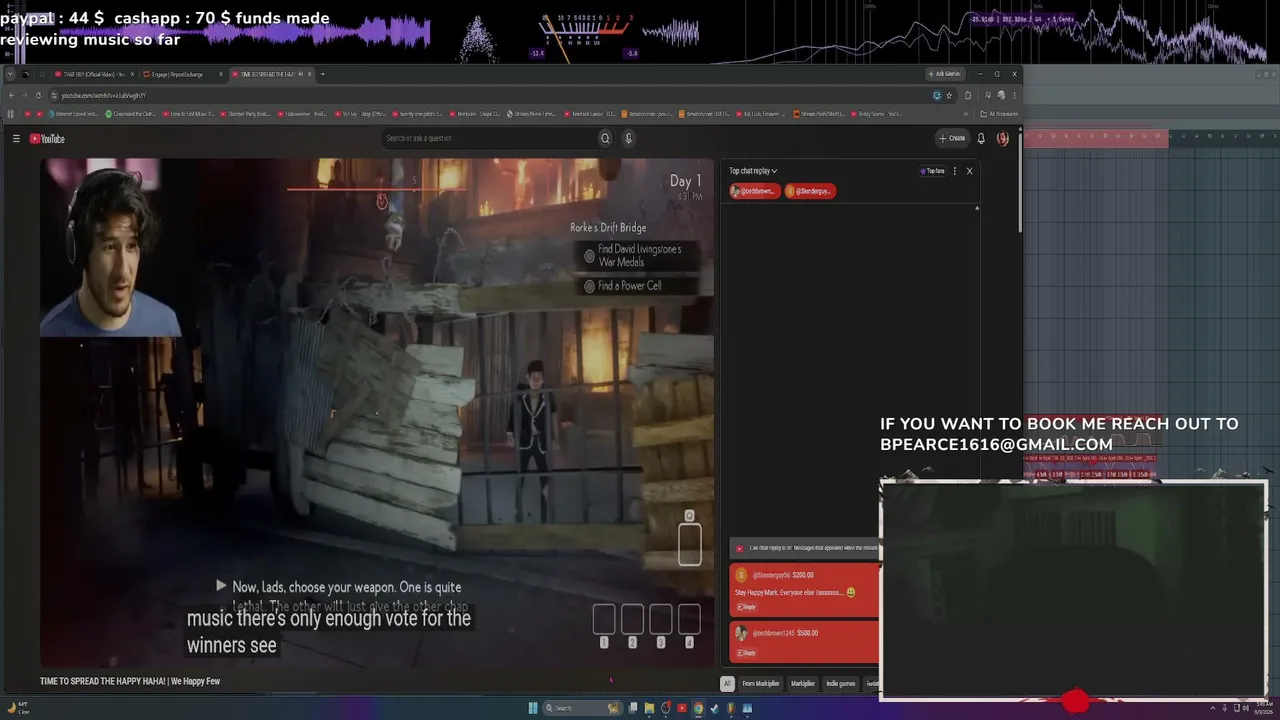
Task: Click the Create button on YouTube
Action: point(952,138)
